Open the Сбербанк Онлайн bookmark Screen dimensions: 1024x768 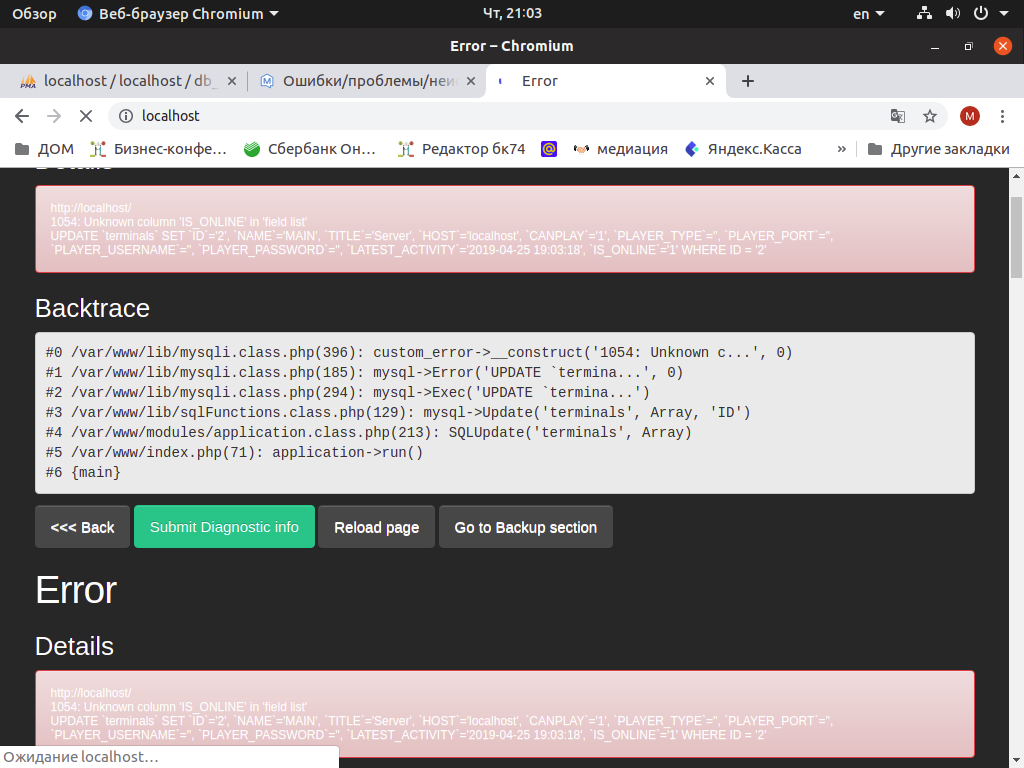tap(310, 149)
